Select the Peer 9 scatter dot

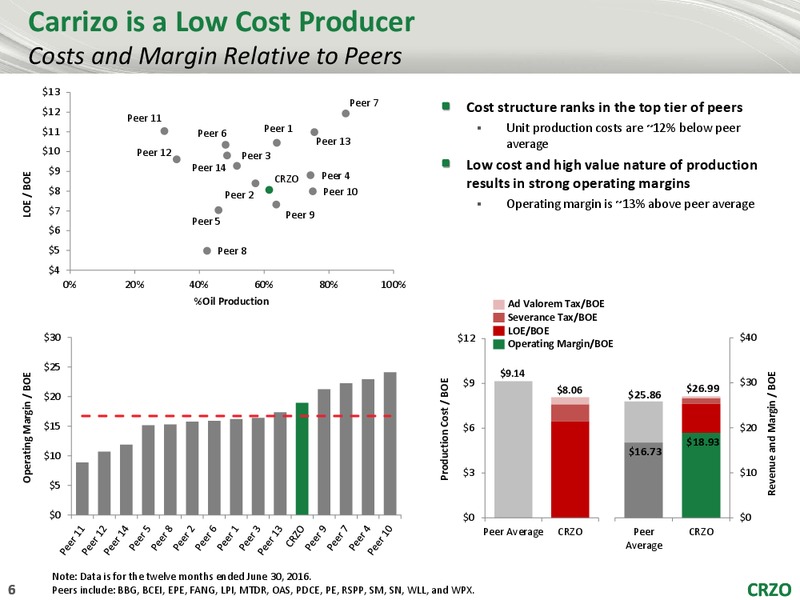tap(276, 204)
